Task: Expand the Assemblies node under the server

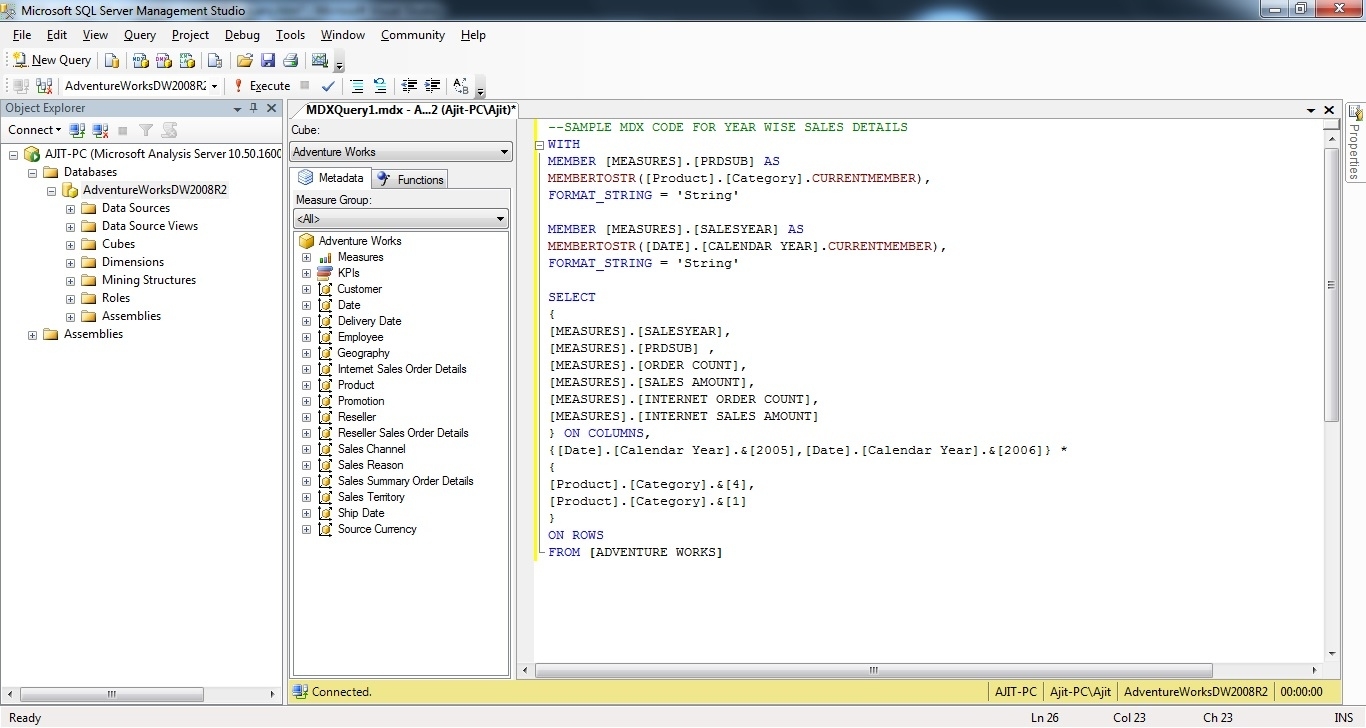Action: click(32, 335)
